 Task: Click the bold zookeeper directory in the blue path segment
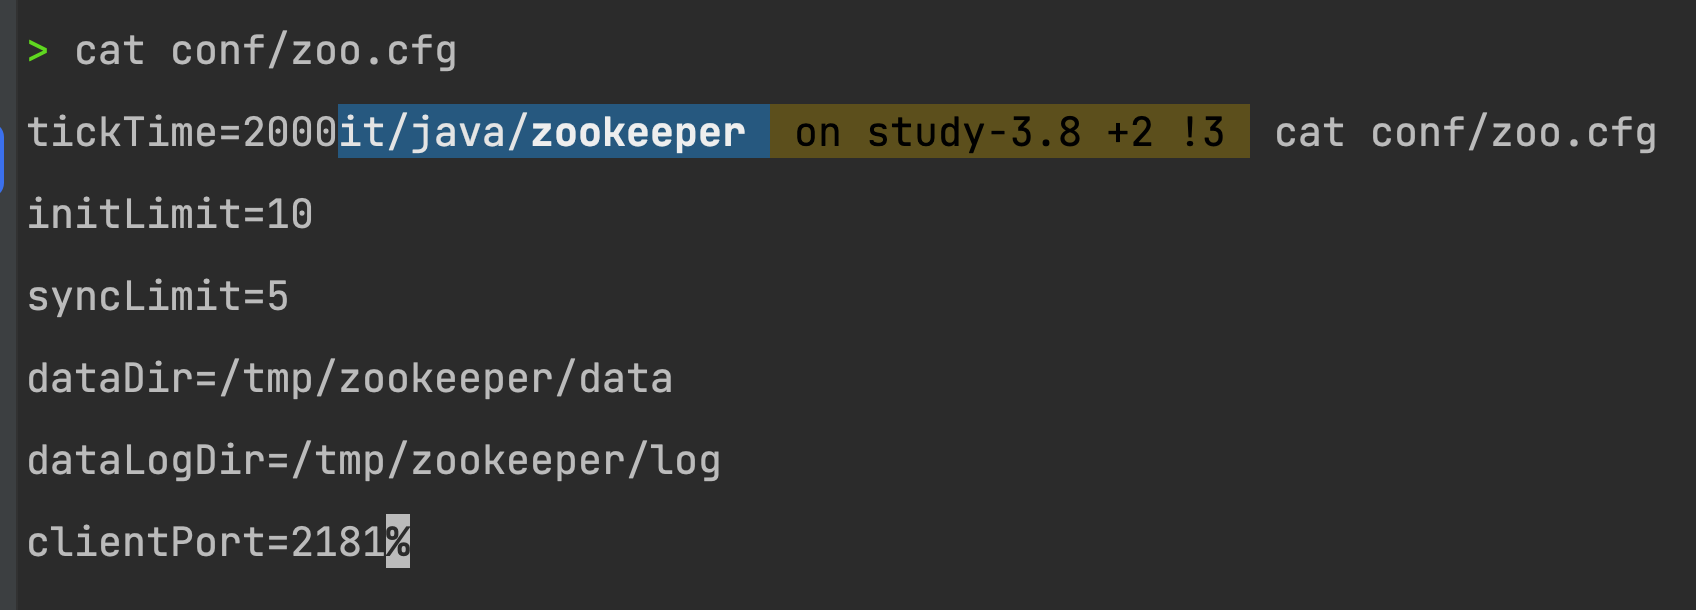coord(638,132)
